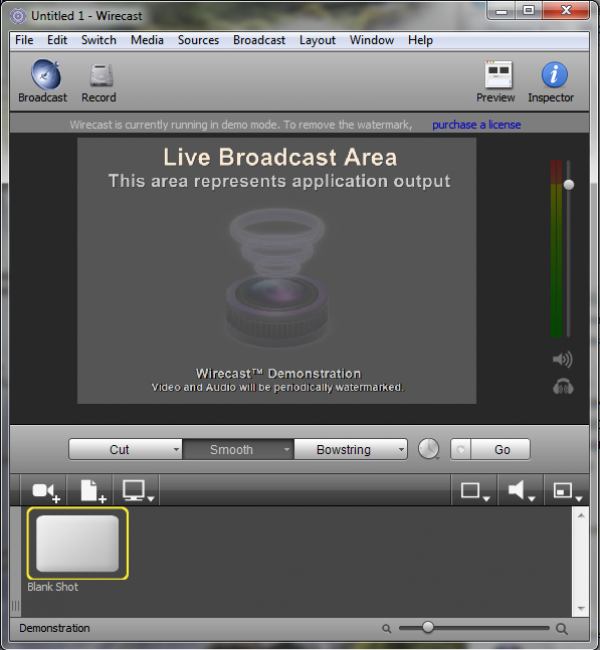Open the Sources menu
600x650 pixels.
pos(198,40)
